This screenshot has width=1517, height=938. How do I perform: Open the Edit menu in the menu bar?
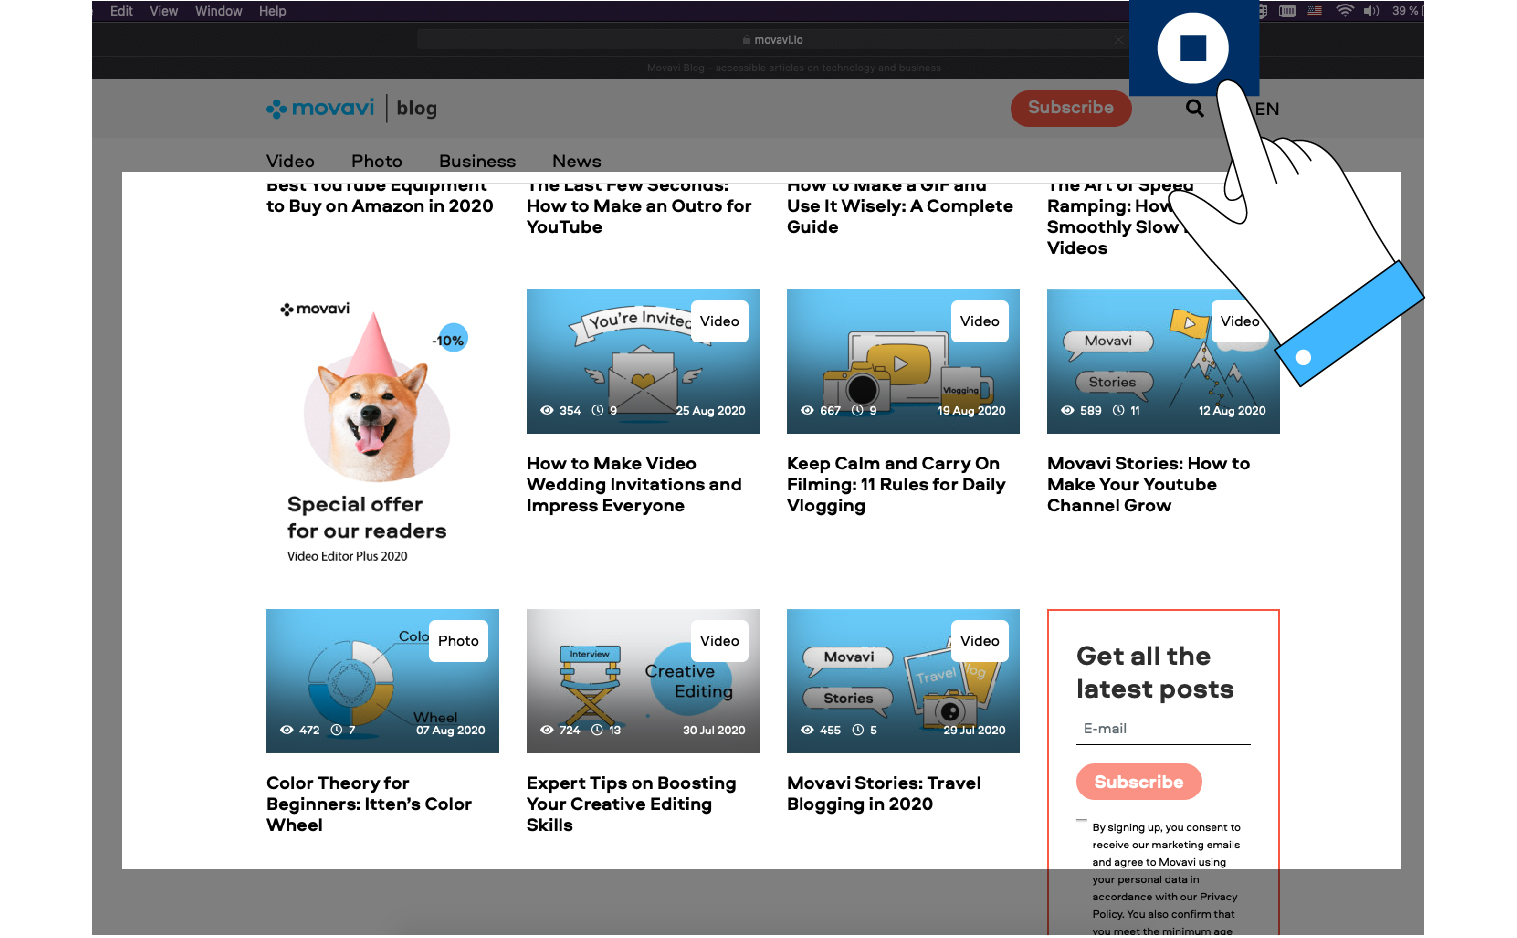(121, 11)
